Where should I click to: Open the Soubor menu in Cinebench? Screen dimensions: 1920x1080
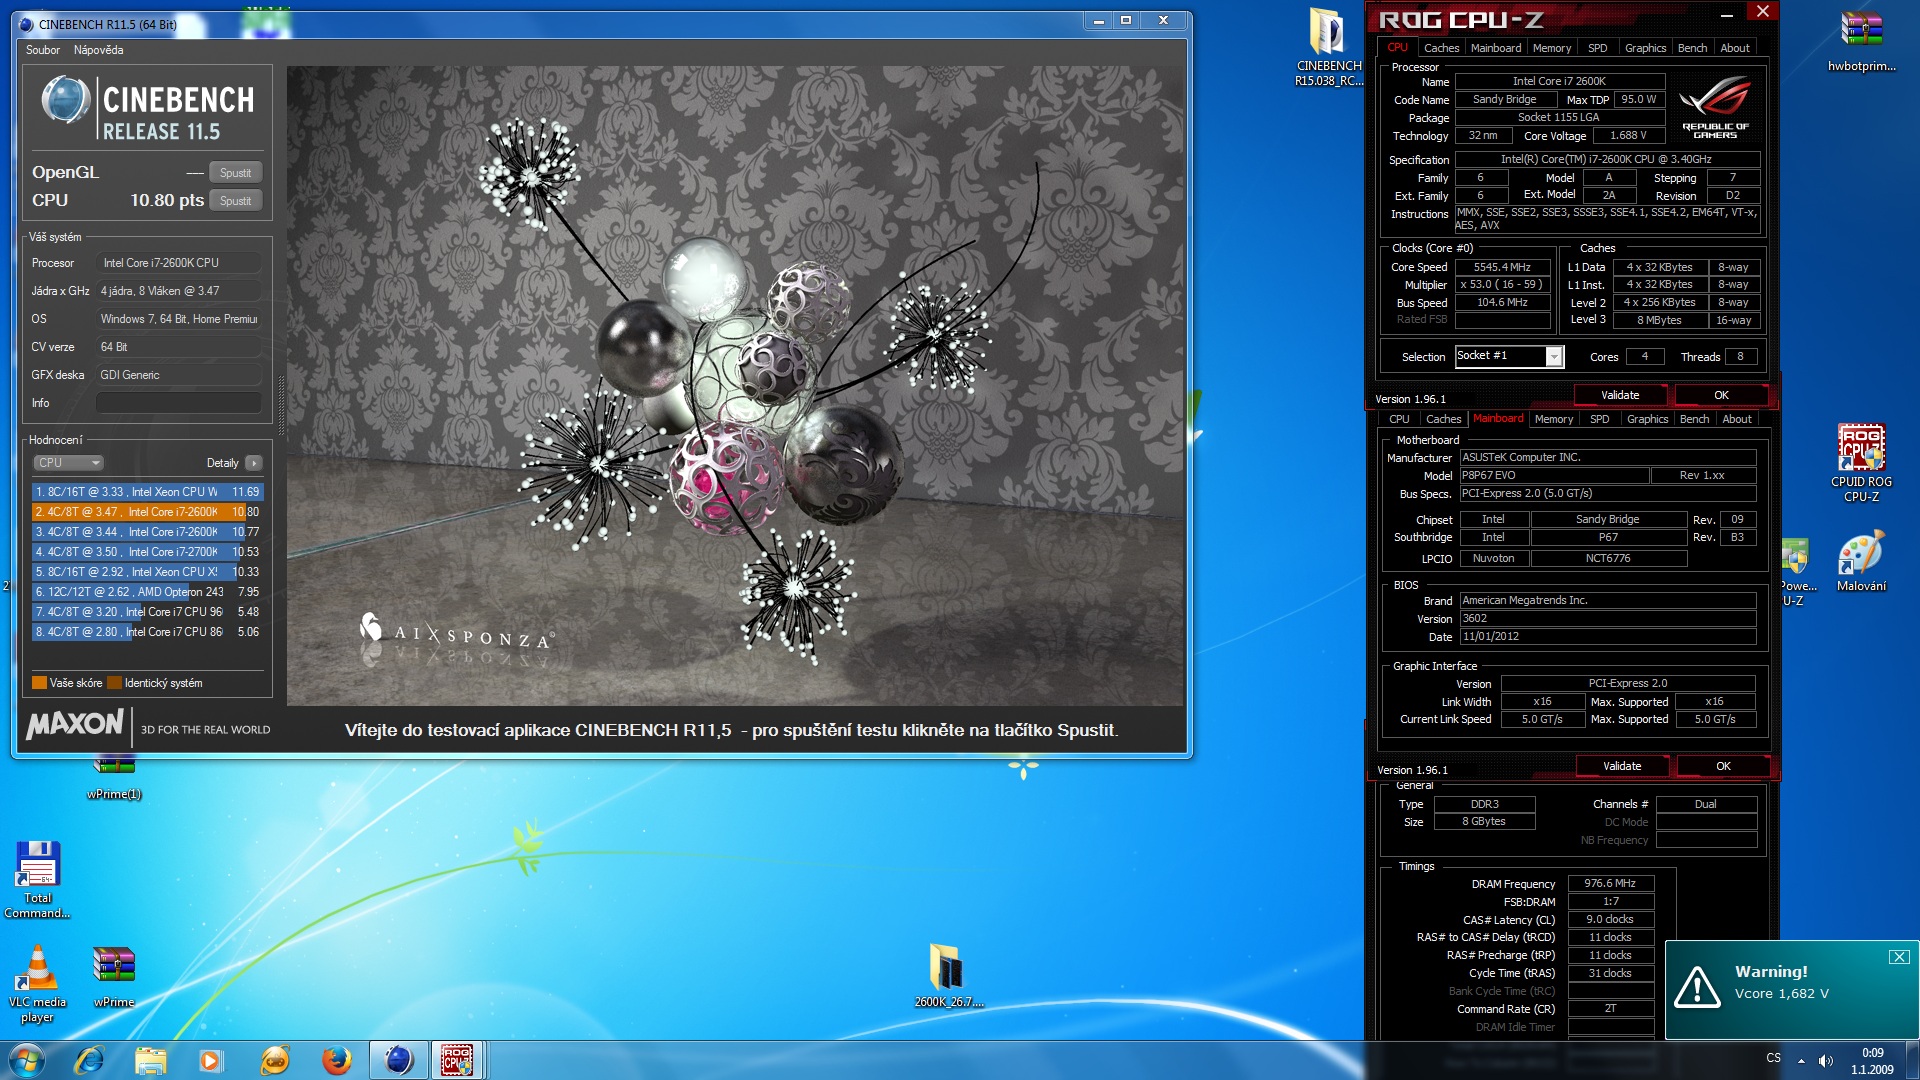(x=42, y=50)
